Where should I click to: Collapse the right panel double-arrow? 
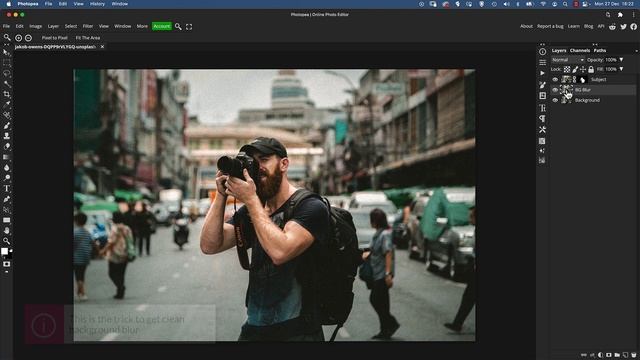[x=595, y=44]
